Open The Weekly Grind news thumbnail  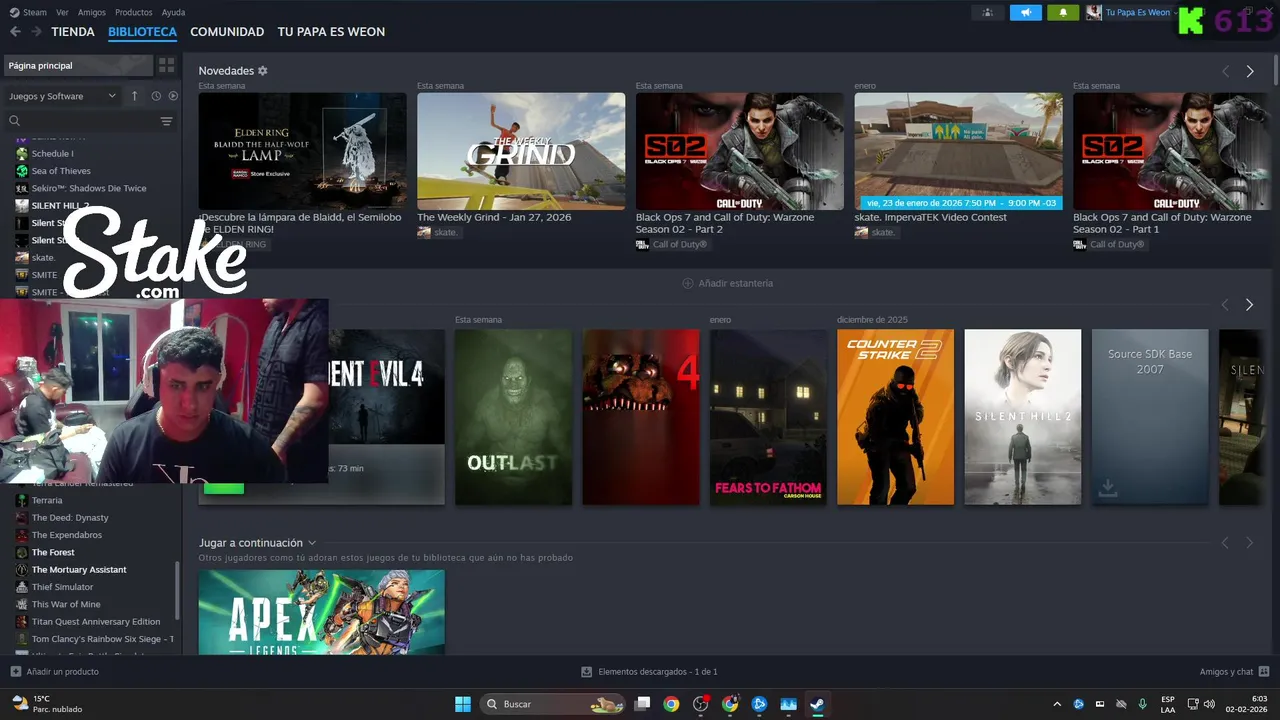click(521, 151)
